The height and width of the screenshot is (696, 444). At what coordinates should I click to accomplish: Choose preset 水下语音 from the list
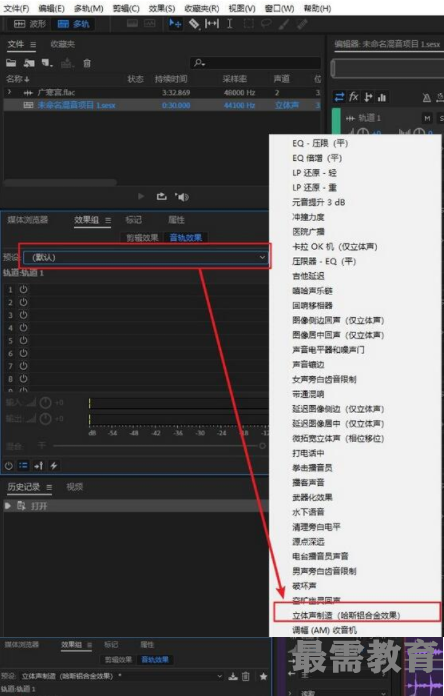pyautogui.click(x=308, y=512)
